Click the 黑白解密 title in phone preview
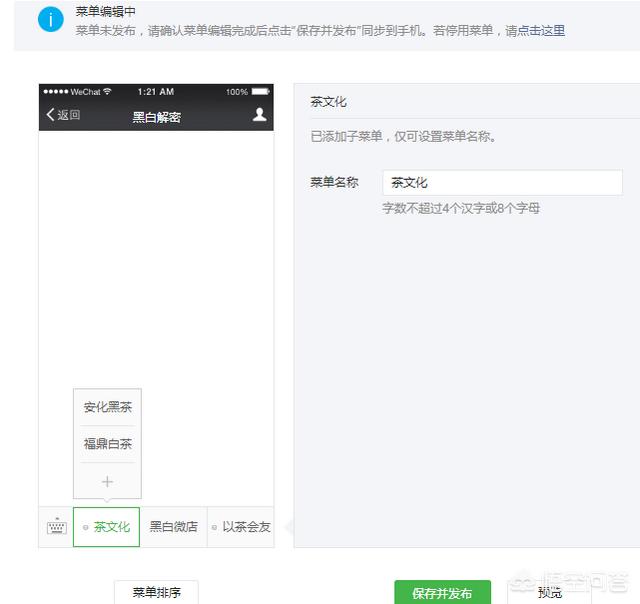The image size is (640, 604). [156, 117]
